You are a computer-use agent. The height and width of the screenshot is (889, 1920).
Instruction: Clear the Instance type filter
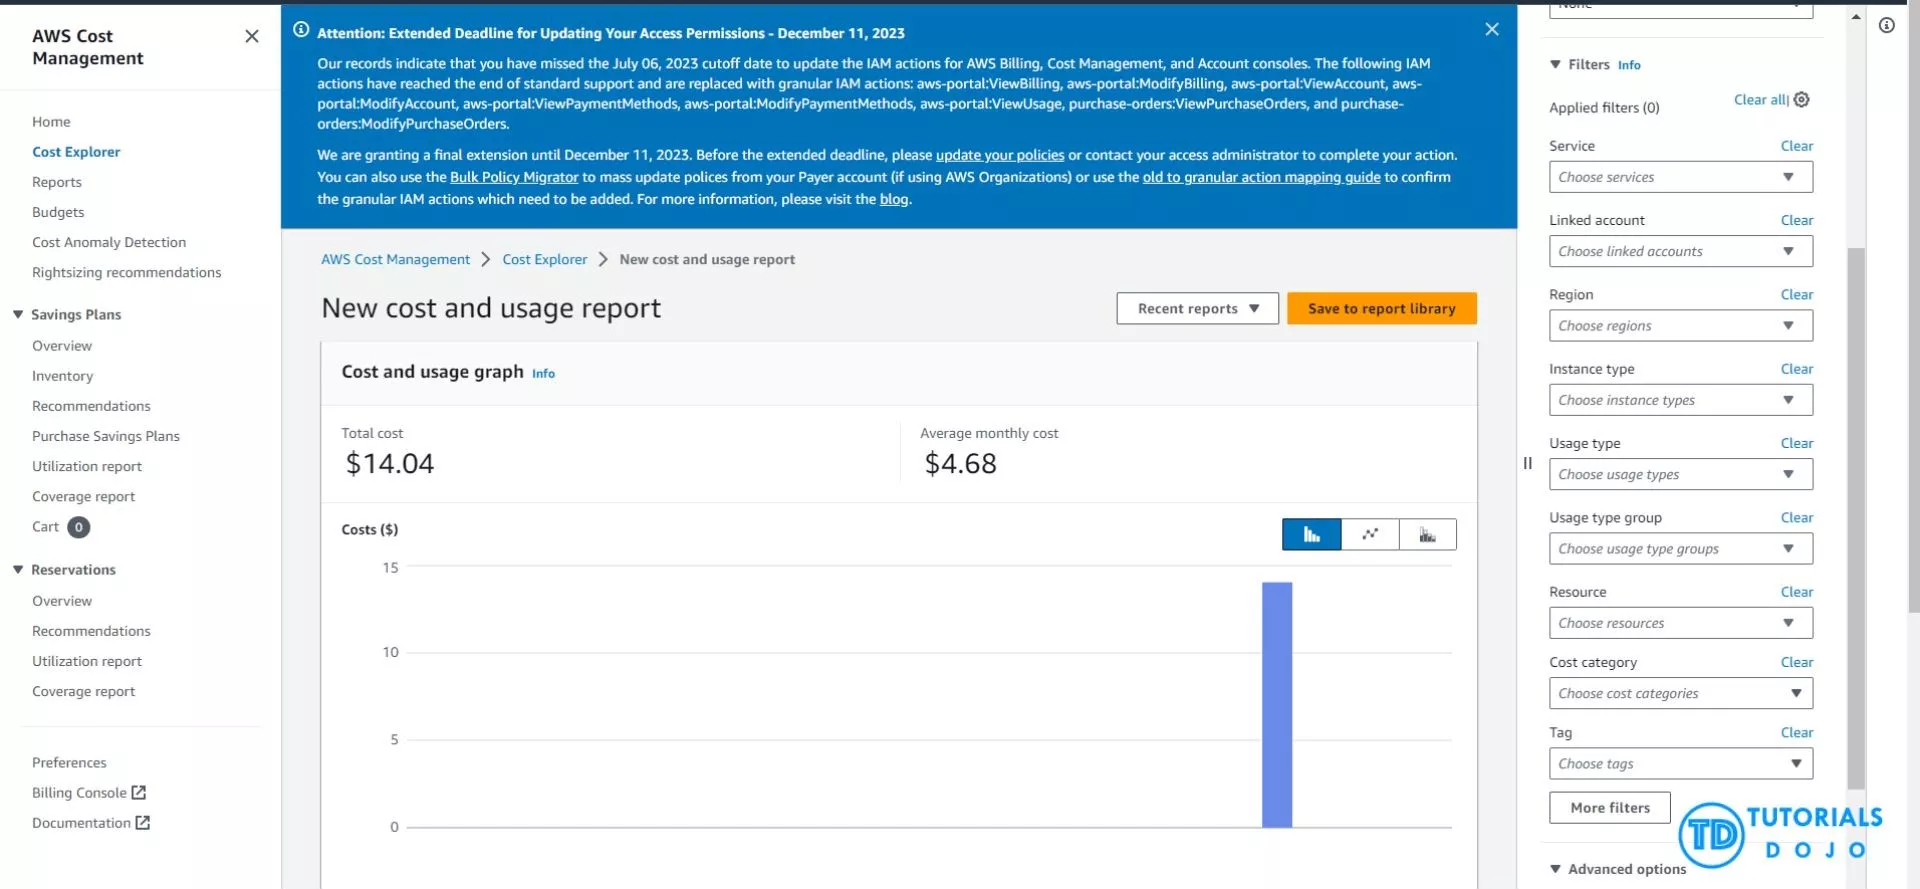[1796, 369]
